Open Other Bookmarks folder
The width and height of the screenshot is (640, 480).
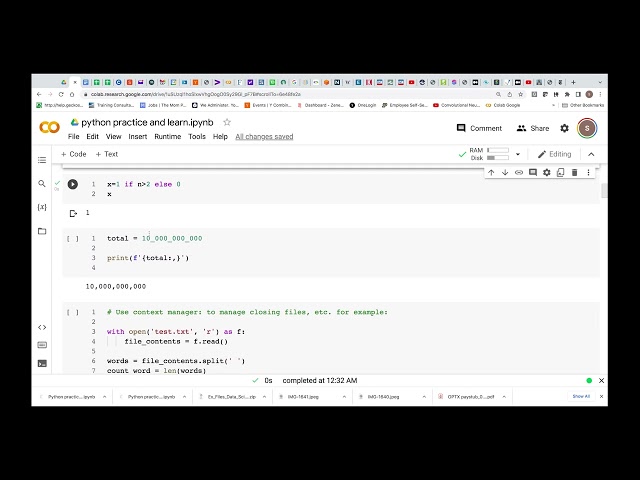pos(583,105)
